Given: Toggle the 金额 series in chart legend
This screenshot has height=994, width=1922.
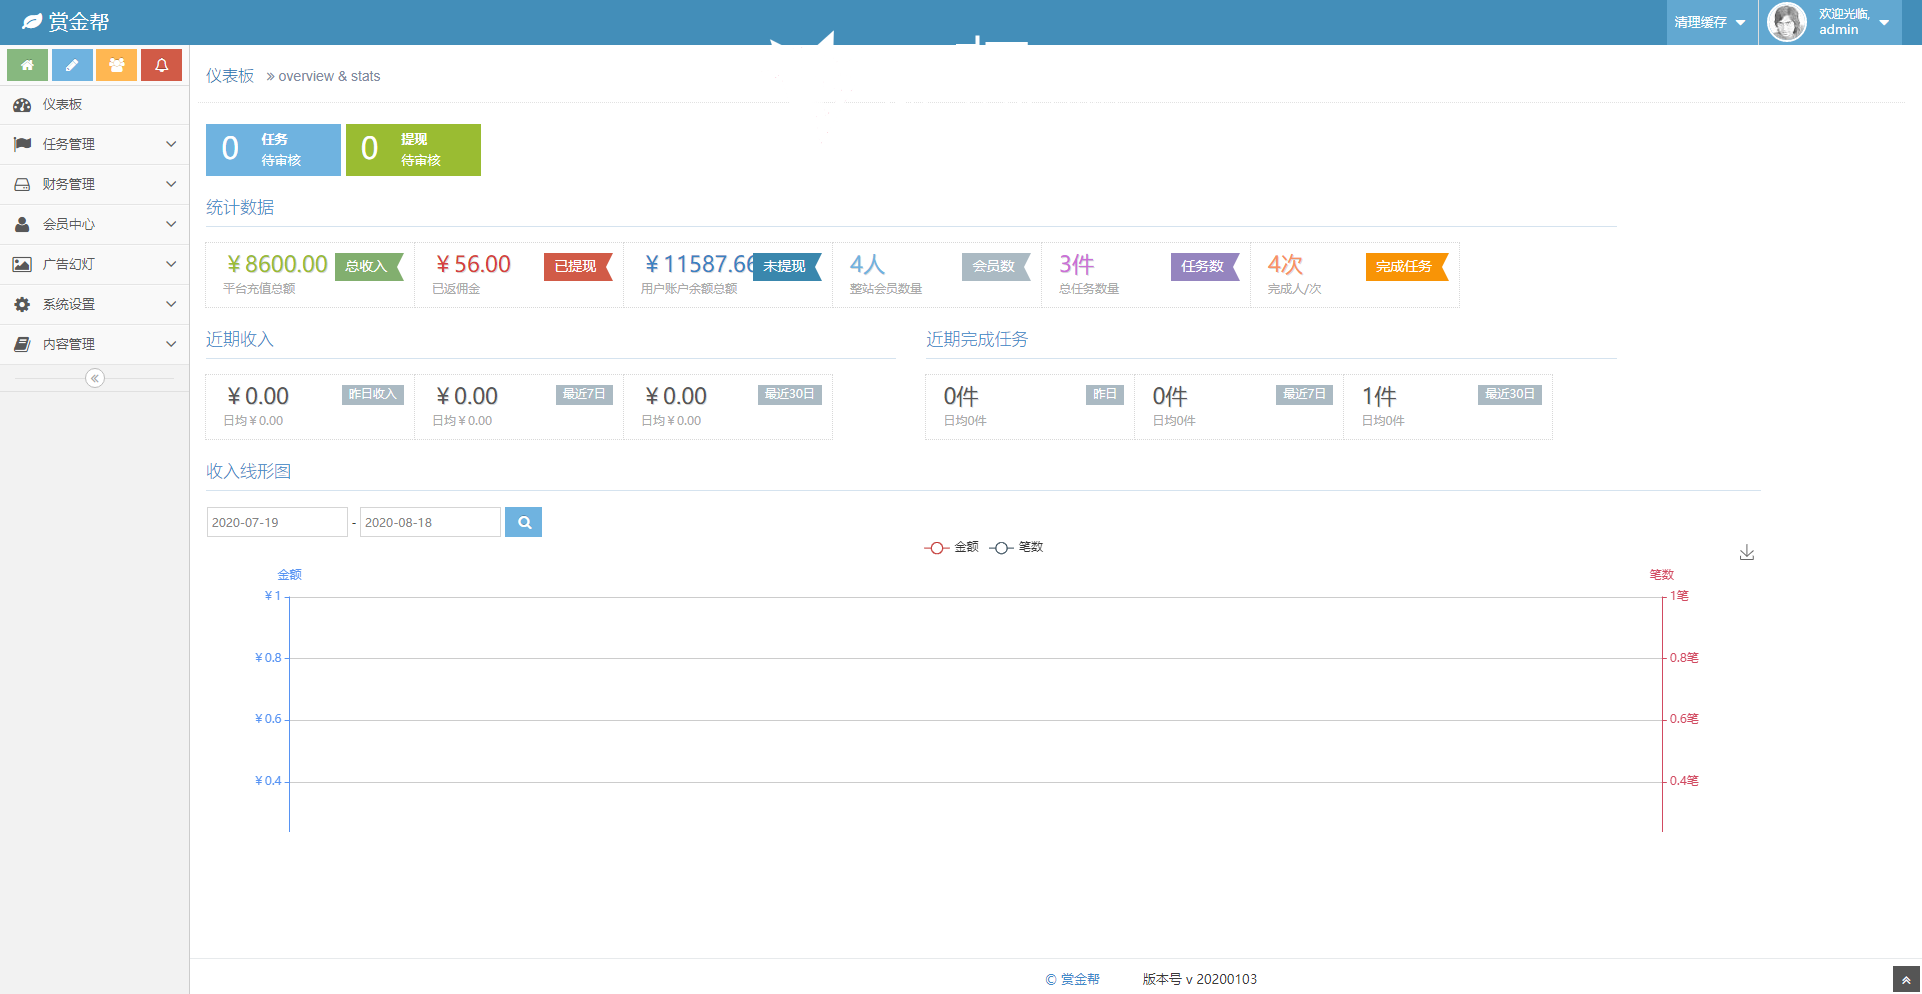Looking at the screenshot, I should 951,547.
